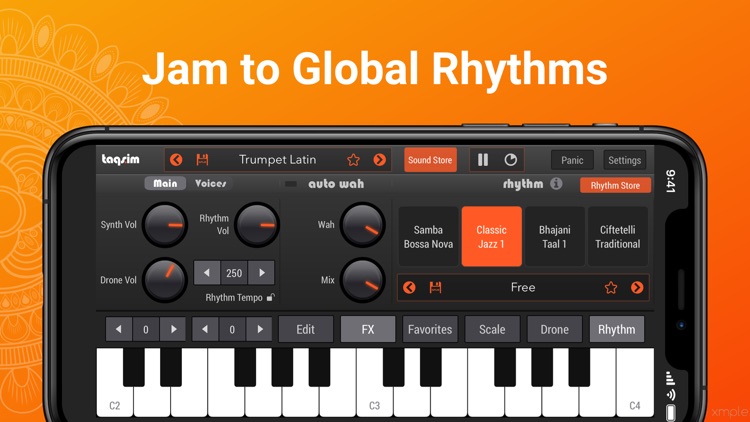Go to previous rhythm preset arrow
Screen dimensions: 750x422
coord(409,288)
